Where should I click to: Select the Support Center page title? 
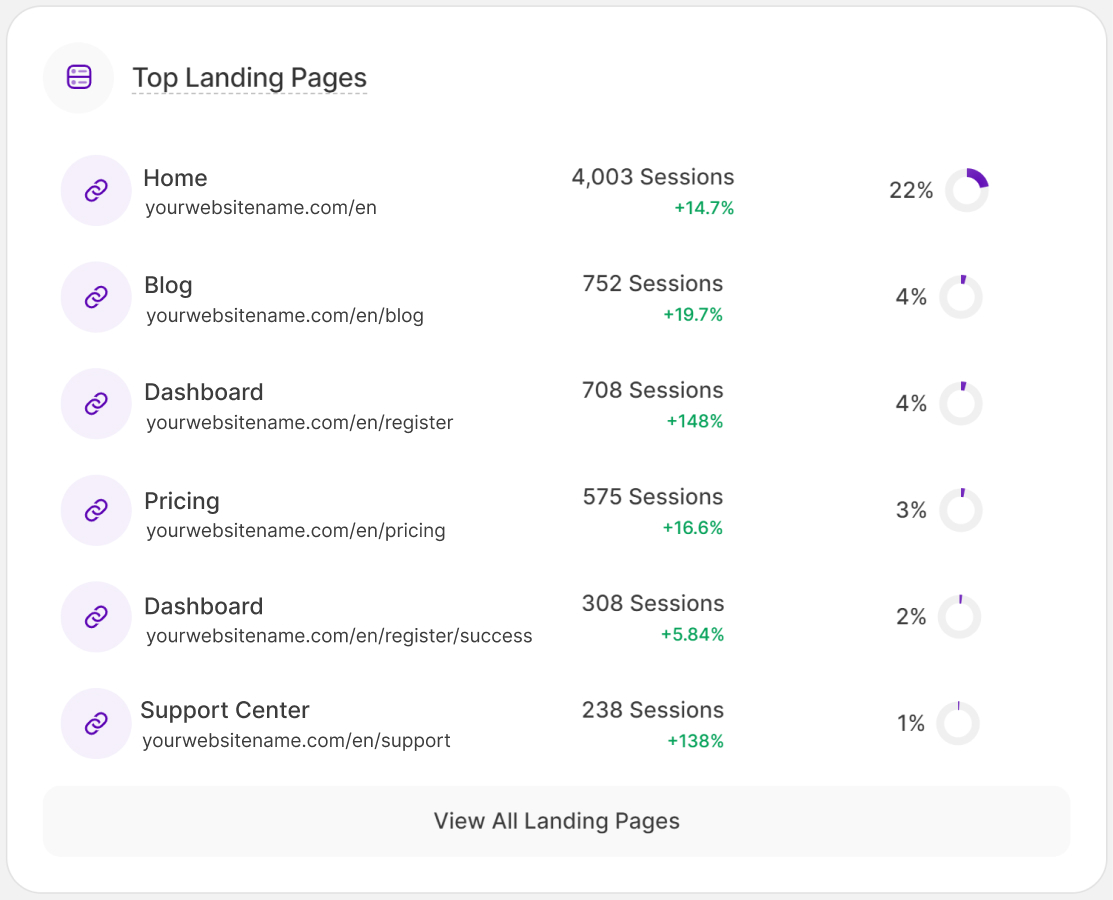coord(225,710)
